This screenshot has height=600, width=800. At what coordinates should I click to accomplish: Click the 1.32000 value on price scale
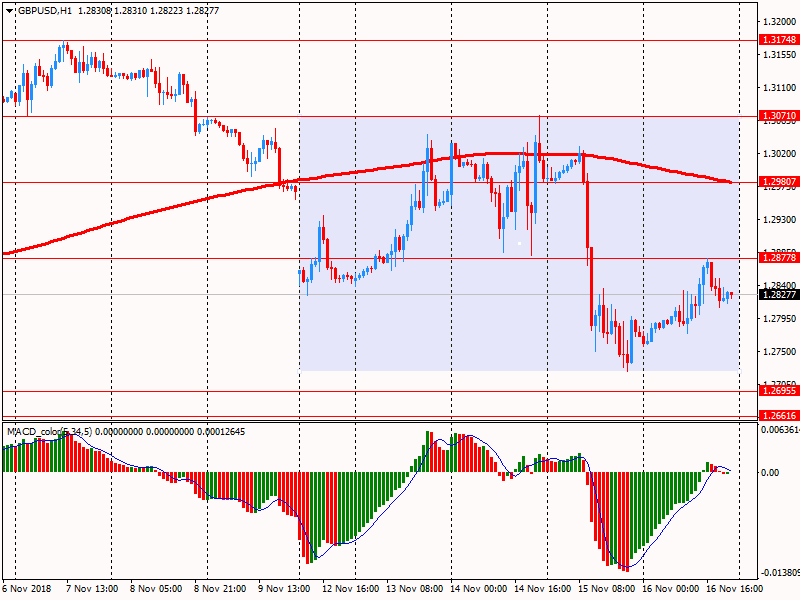pos(779,21)
